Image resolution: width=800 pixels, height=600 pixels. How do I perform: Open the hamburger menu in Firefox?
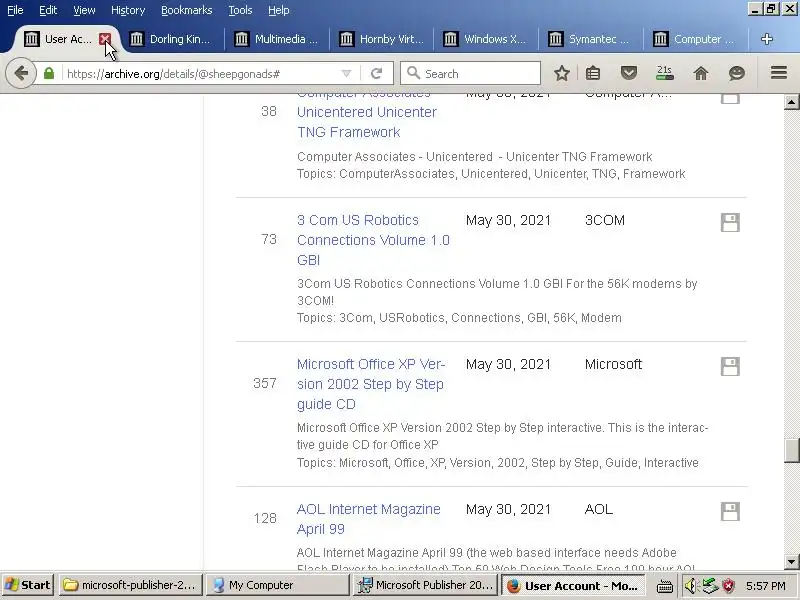point(779,73)
